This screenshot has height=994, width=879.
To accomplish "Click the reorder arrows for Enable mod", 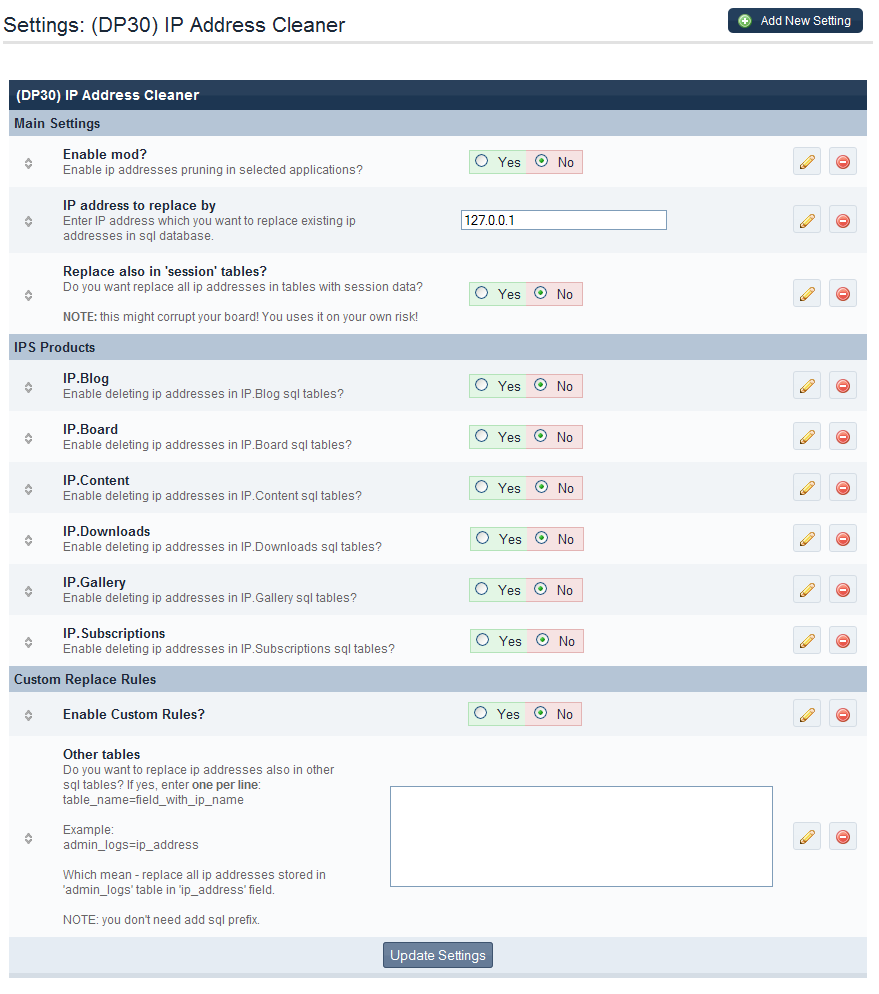I will [x=29, y=163].
